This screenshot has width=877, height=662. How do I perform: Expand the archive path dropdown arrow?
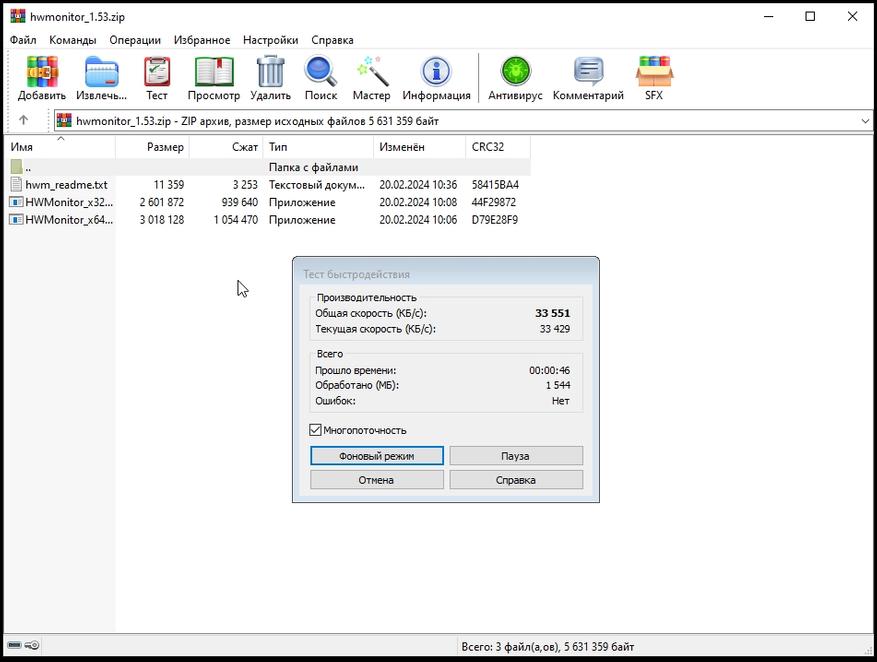[865, 121]
